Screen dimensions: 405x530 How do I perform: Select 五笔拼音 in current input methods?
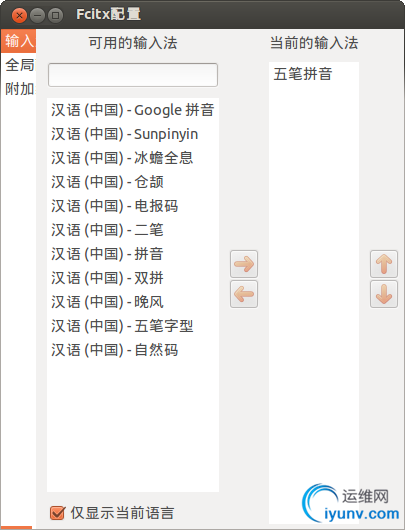coord(314,74)
